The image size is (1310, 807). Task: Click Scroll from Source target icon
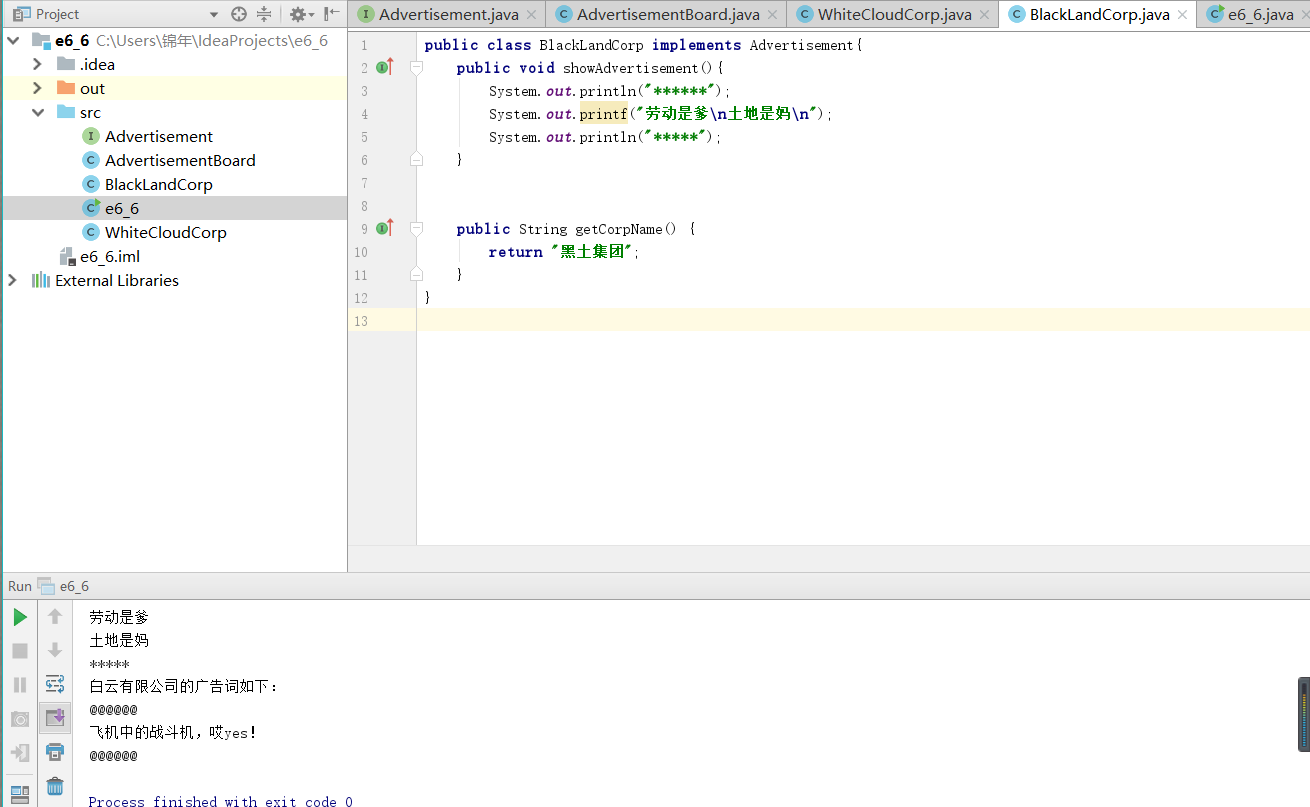pos(238,14)
